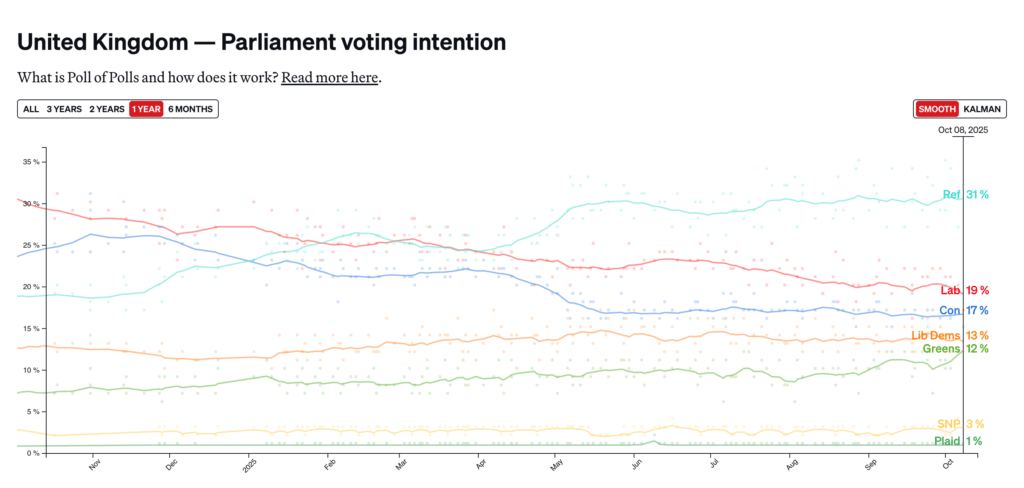Open the 'Read more here' link
1024x488 pixels.
[330, 77]
